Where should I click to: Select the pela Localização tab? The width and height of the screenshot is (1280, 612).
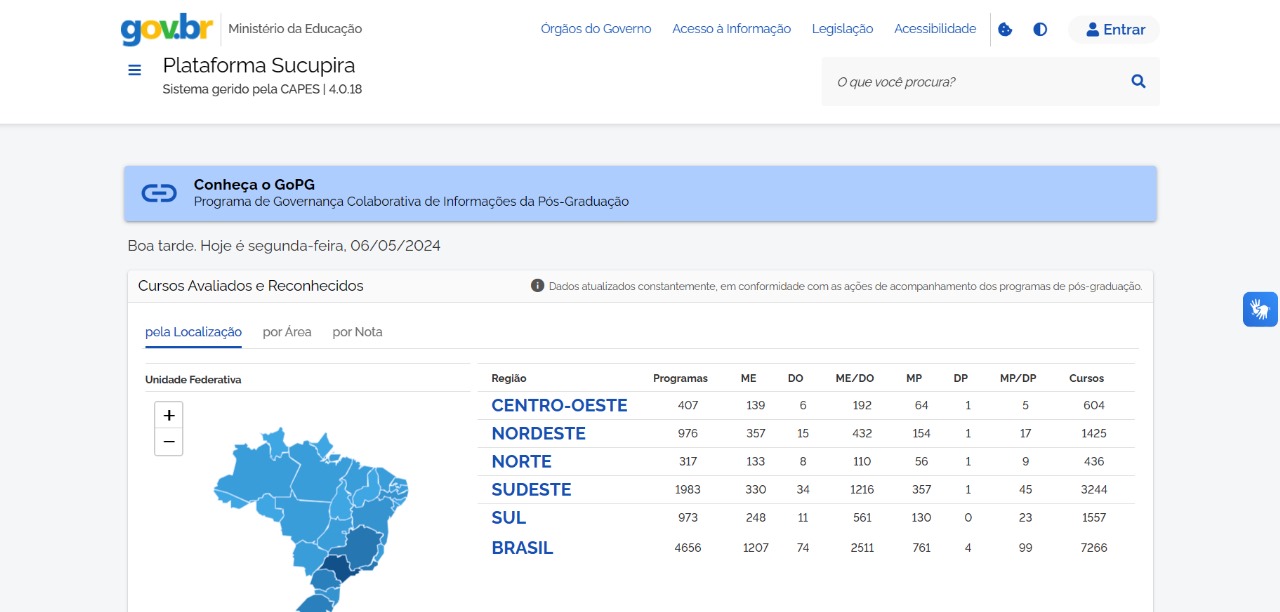click(193, 332)
